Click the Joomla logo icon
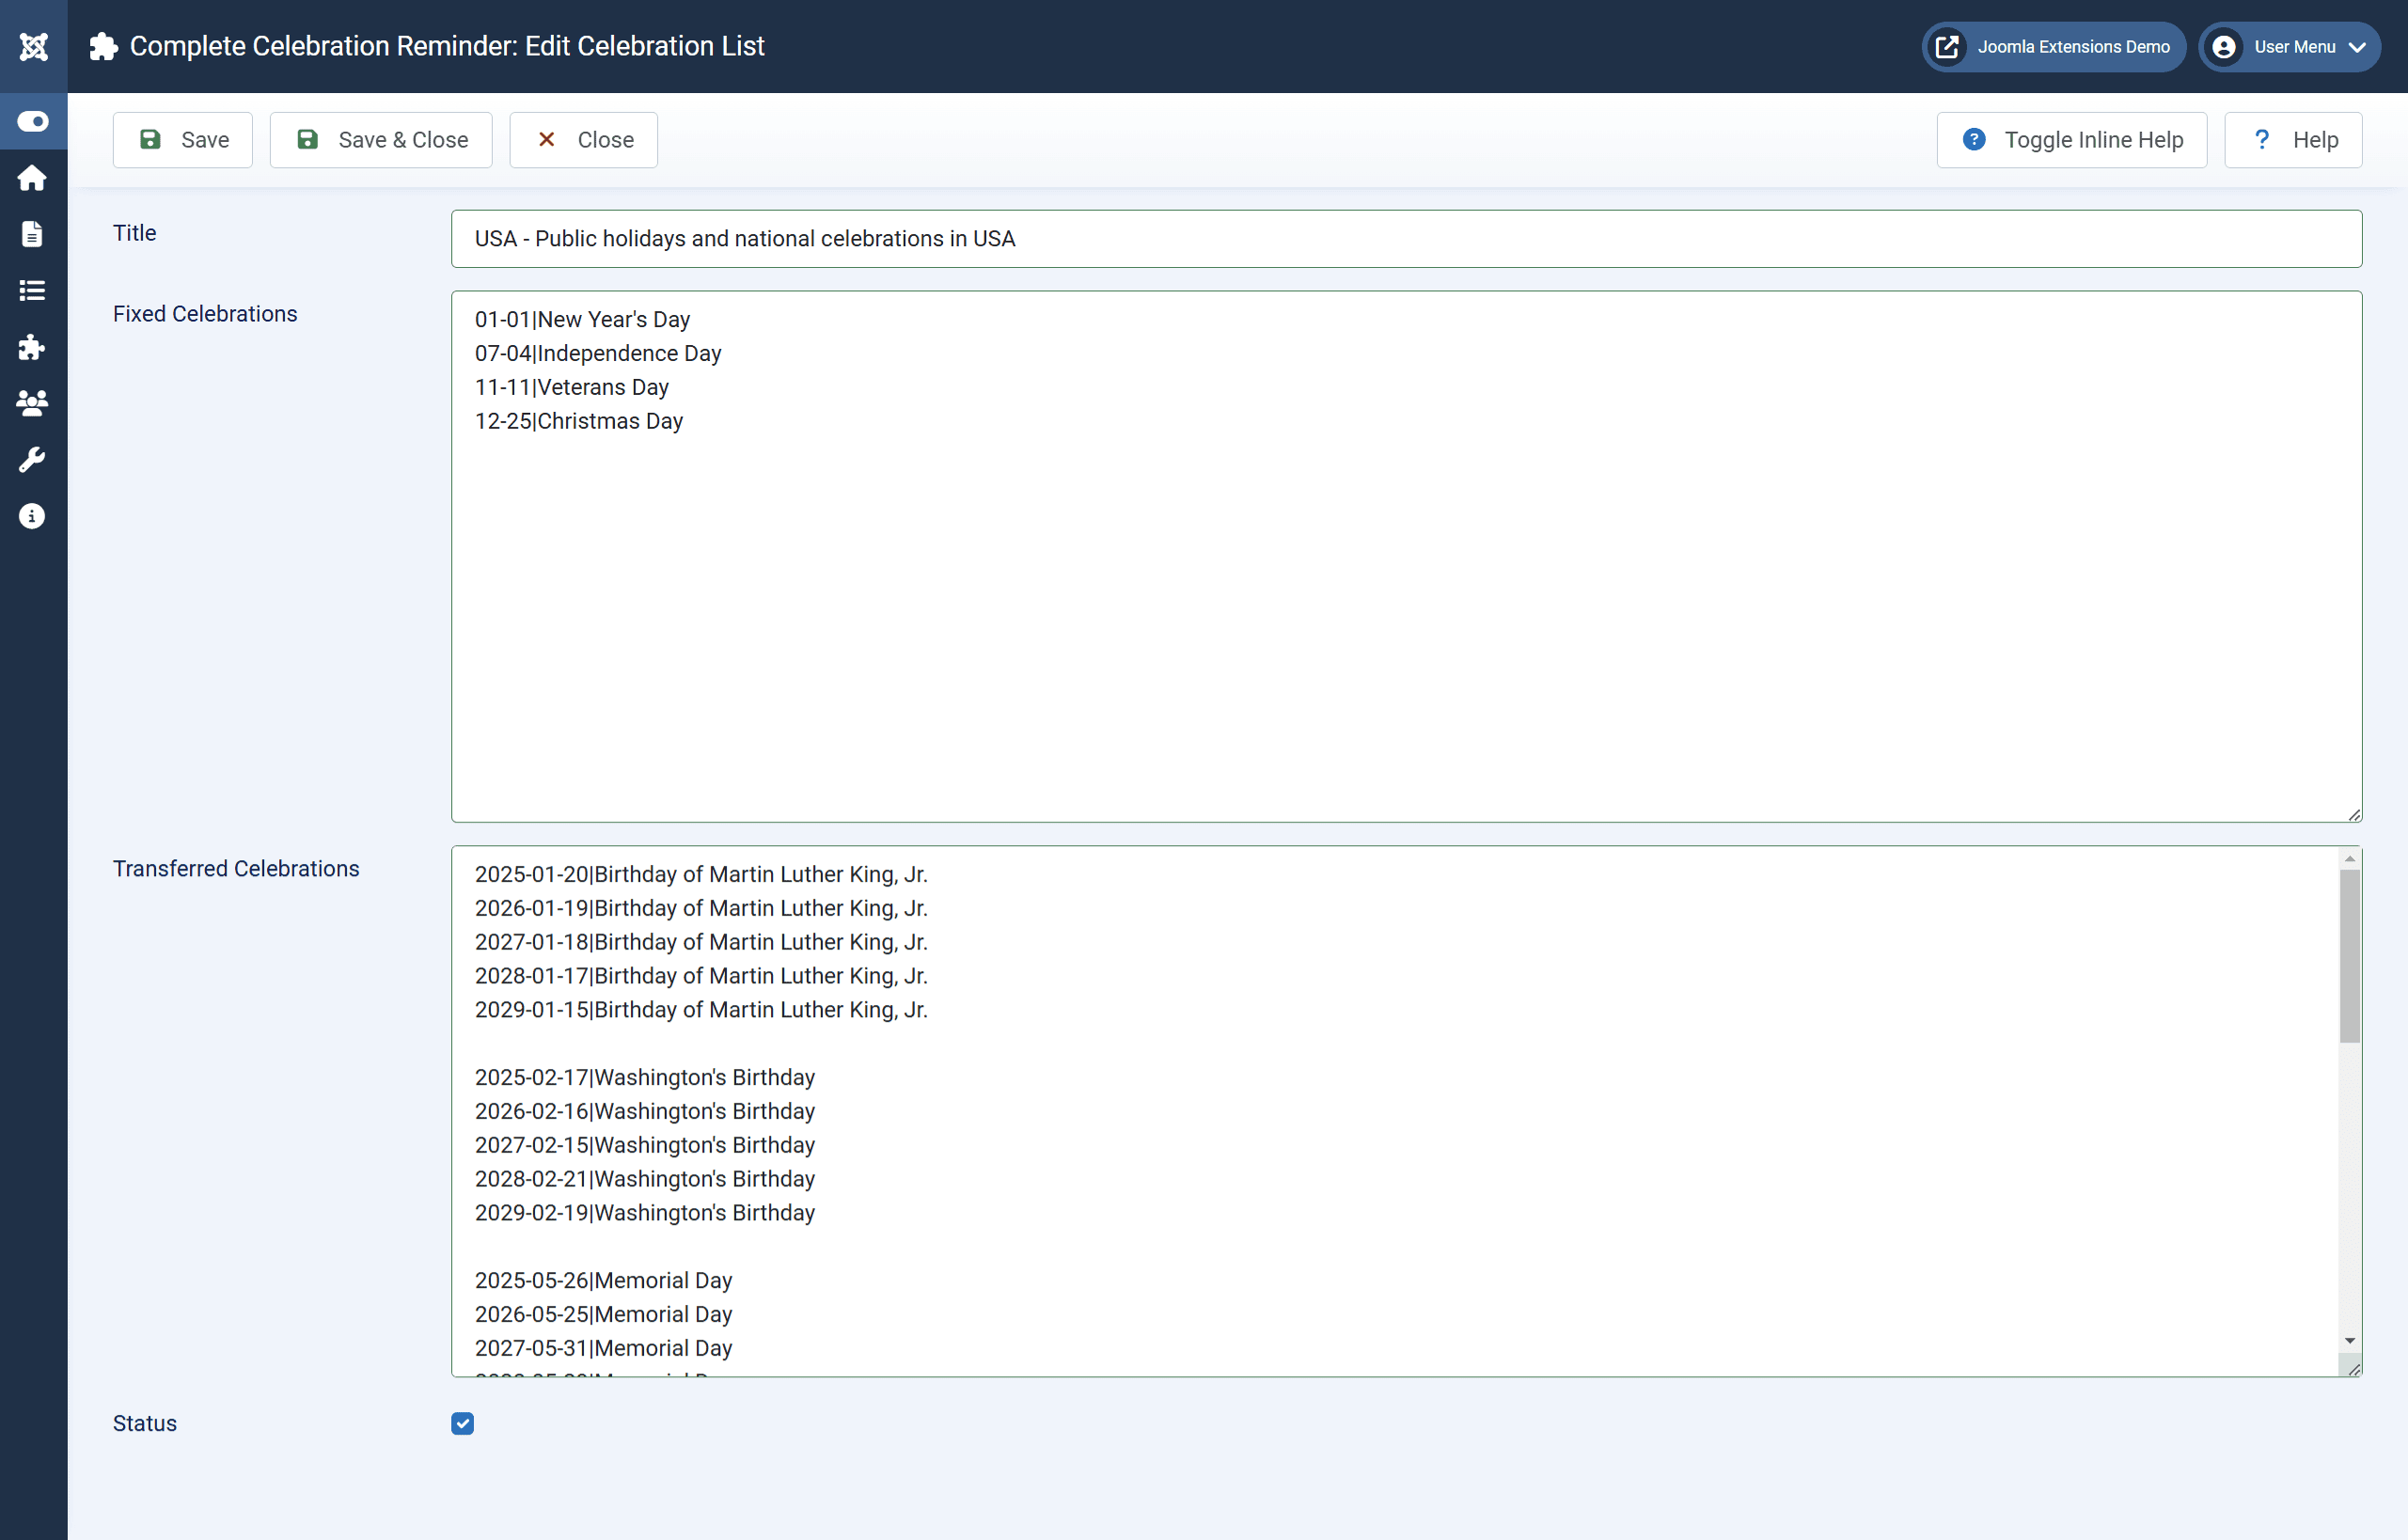Image resolution: width=2408 pixels, height=1540 pixels. point(33,46)
